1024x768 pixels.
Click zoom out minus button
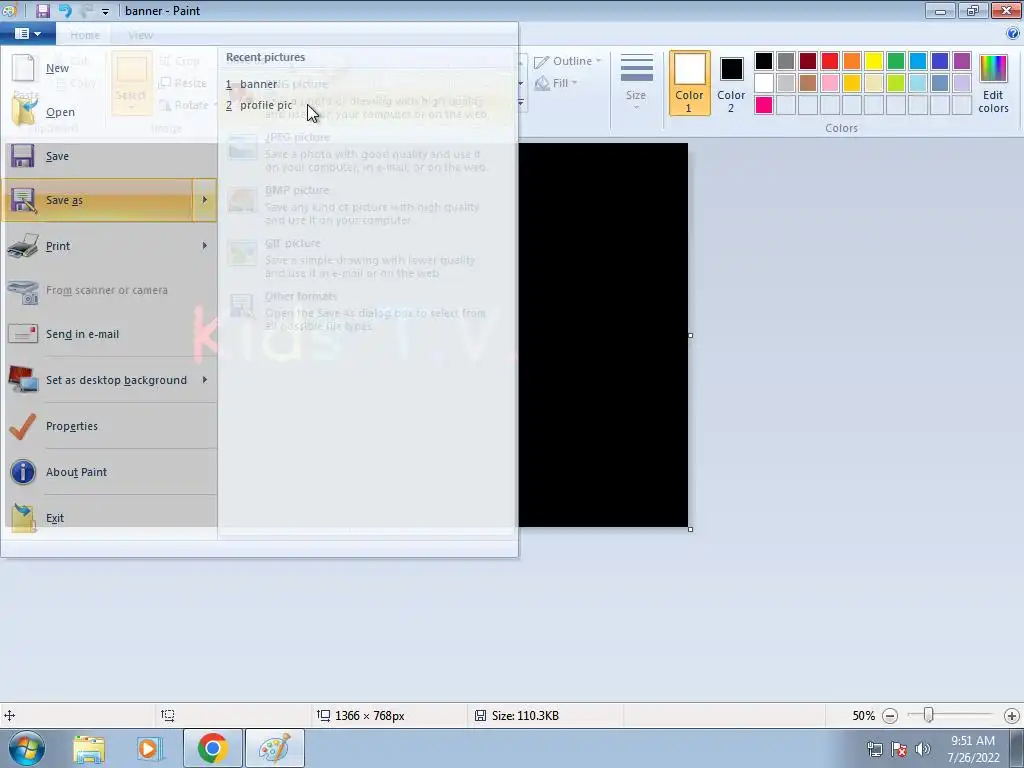tap(889, 716)
